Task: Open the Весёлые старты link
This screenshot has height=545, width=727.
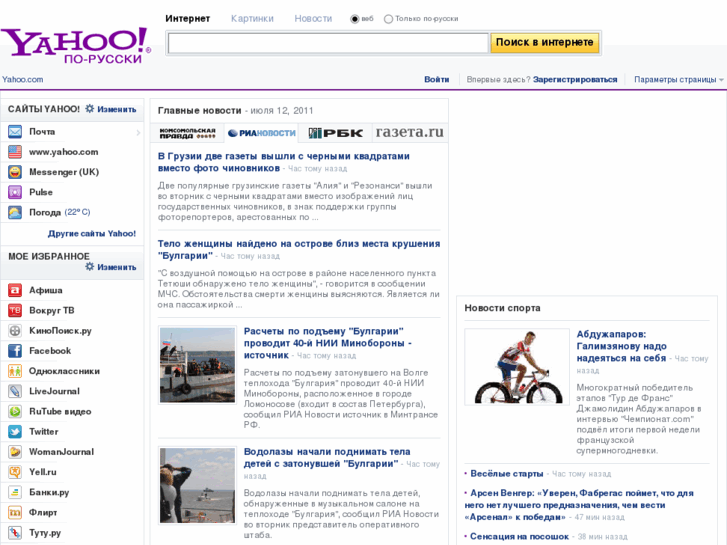Action: coord(507,474)
